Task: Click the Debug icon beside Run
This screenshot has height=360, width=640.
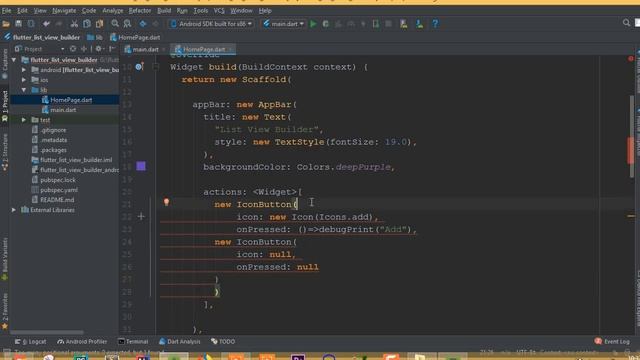Action: (326, 24)
